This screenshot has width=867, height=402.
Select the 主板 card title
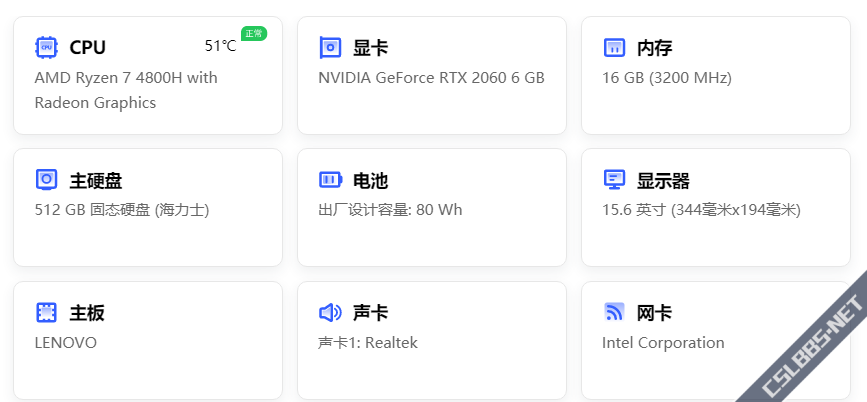(87, 313)
